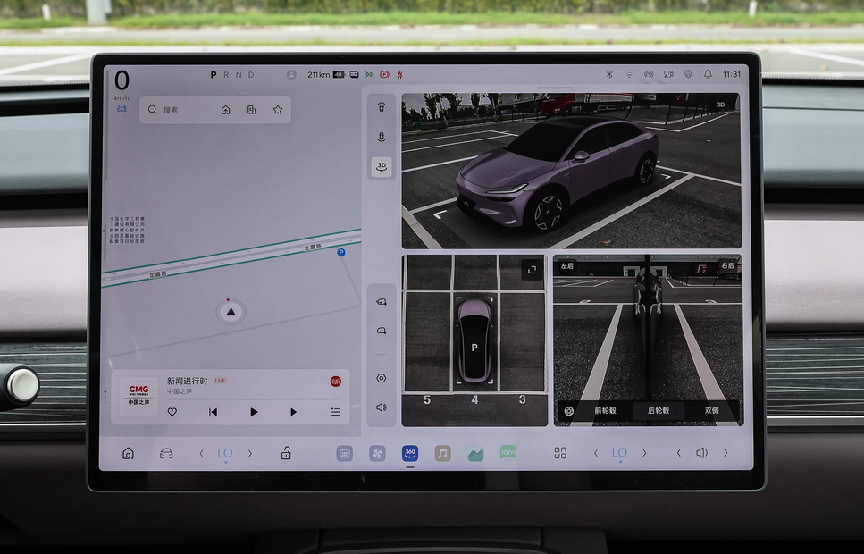
Task: Navigate to company using building icon
Action: 251,110
